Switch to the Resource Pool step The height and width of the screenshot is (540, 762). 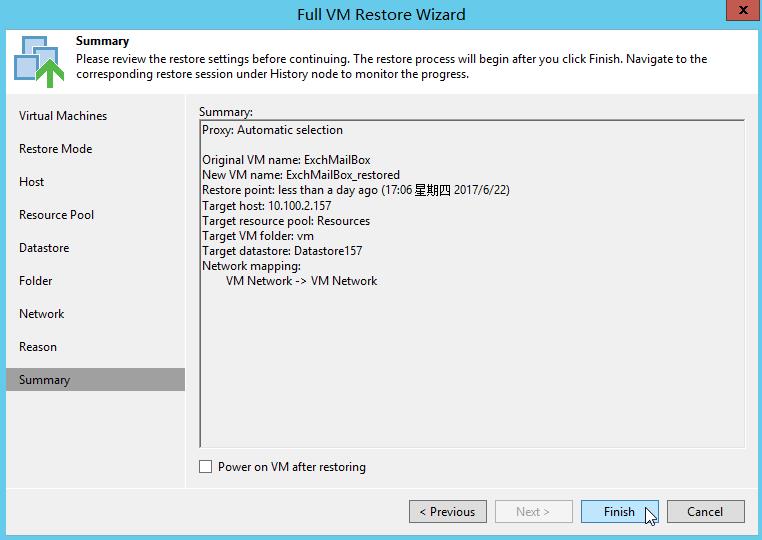click(x=56, y=215)
